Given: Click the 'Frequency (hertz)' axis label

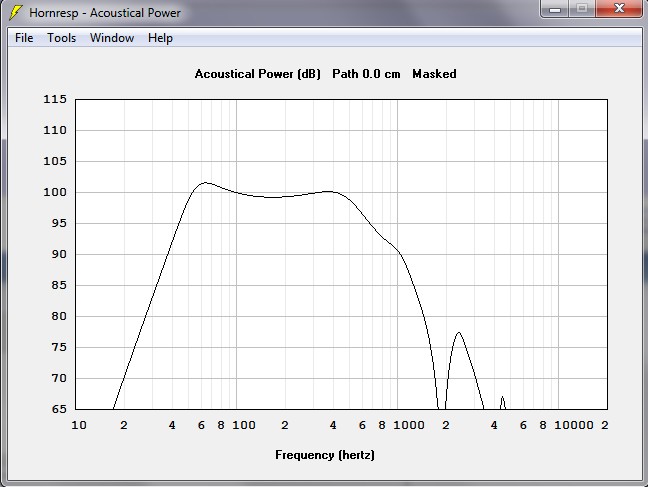Looking at the screenshot, I should [325, 455].
